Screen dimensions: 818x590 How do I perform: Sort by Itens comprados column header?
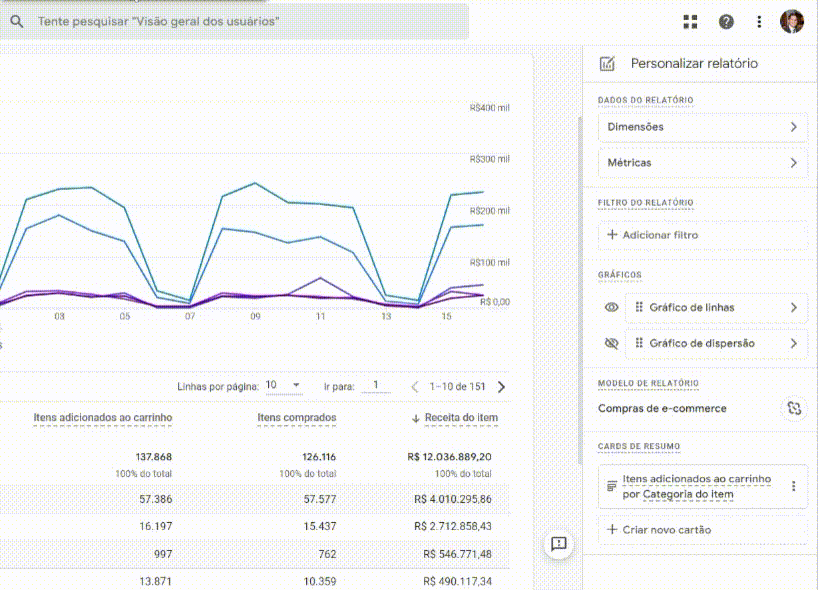(x=296, y=417)
